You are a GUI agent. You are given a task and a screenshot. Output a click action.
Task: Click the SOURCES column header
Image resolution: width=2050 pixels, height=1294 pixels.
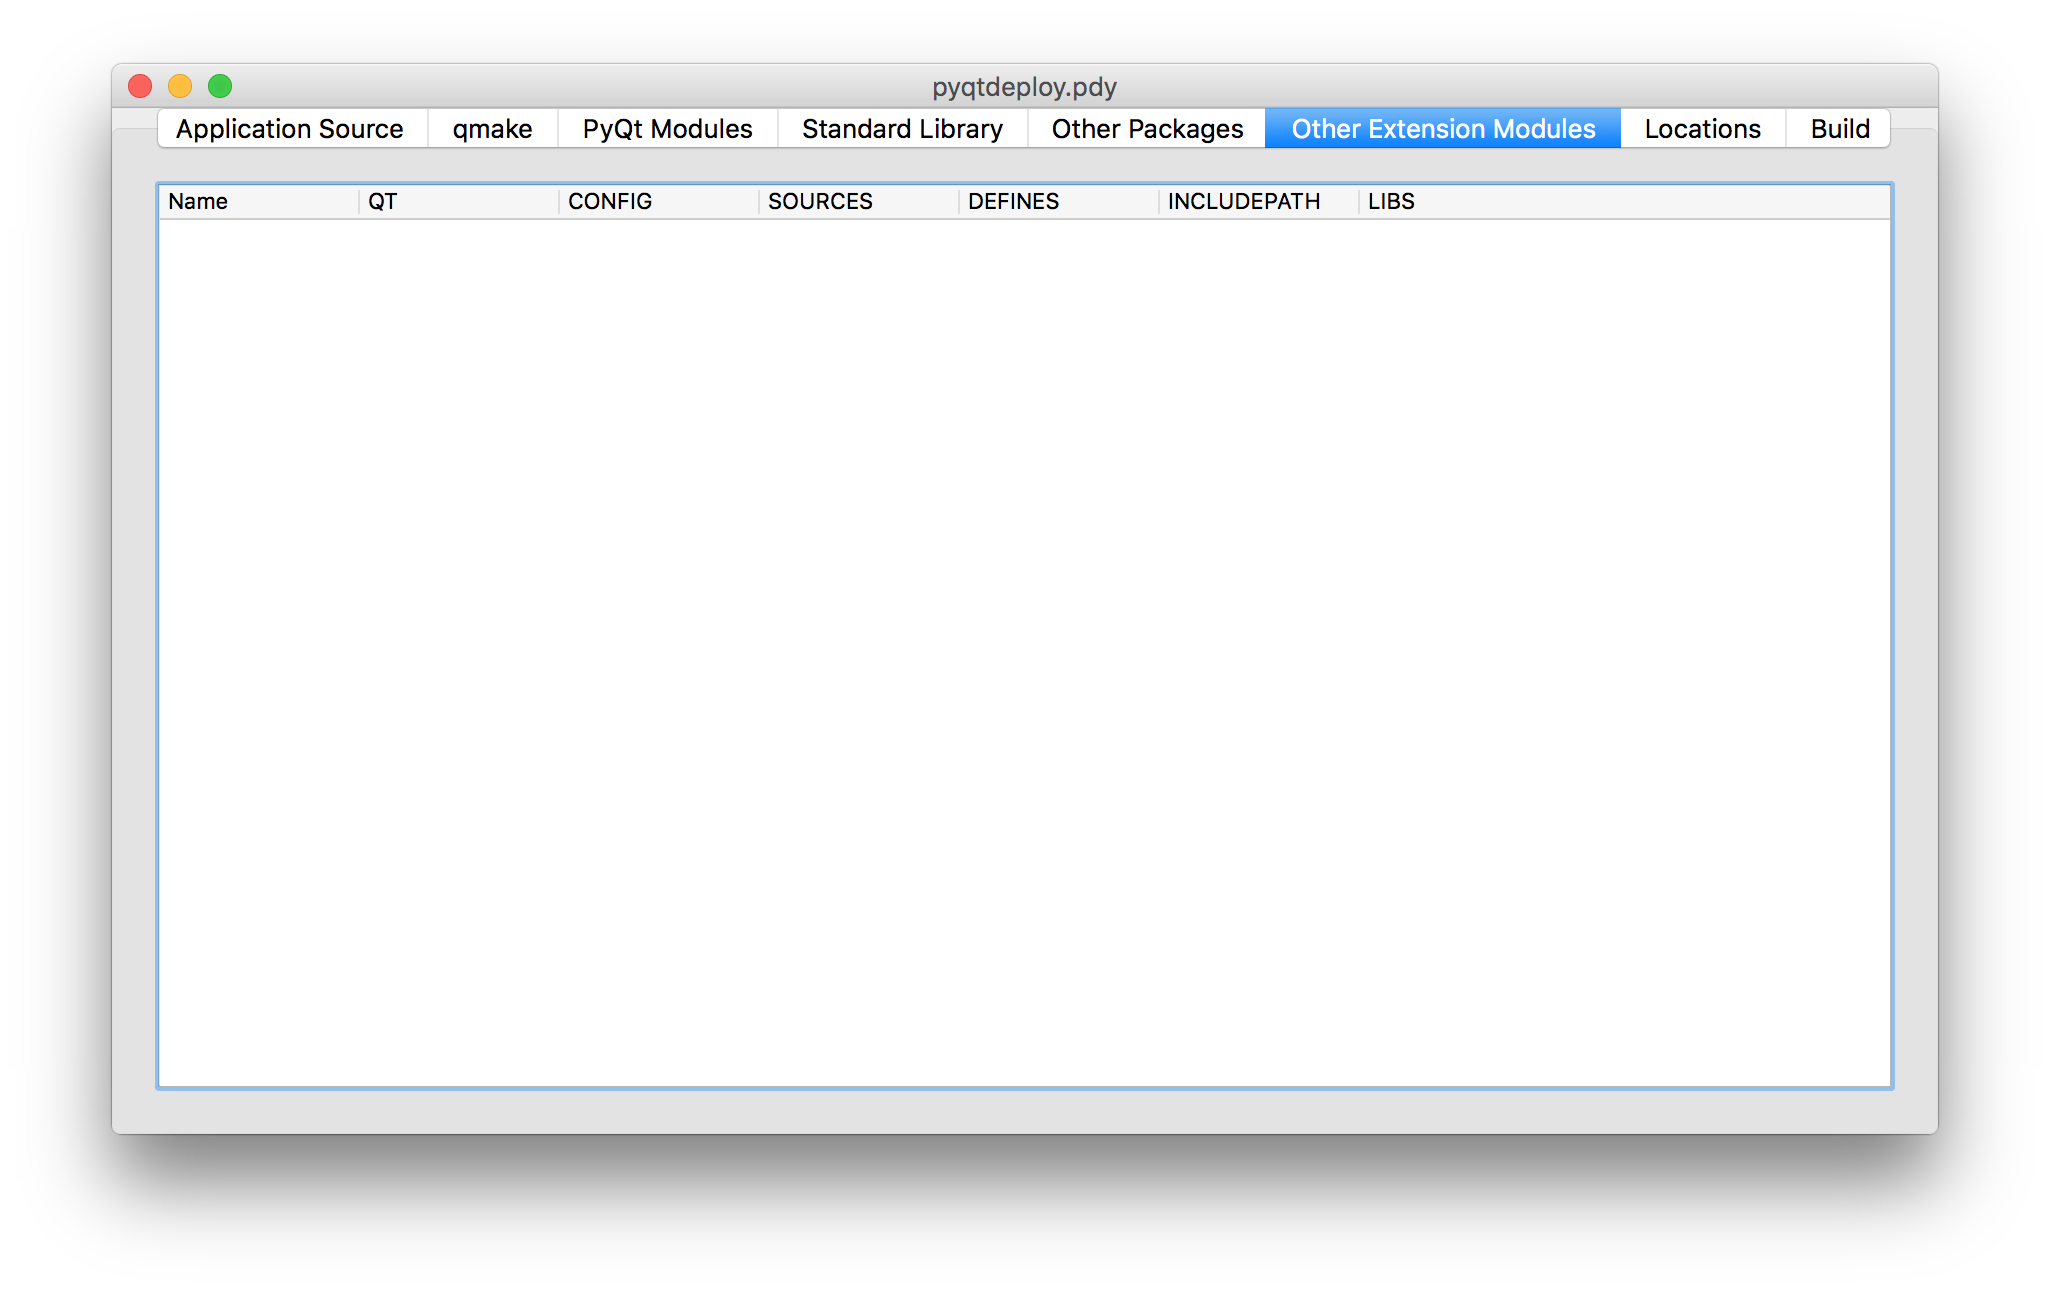point(858,202)
